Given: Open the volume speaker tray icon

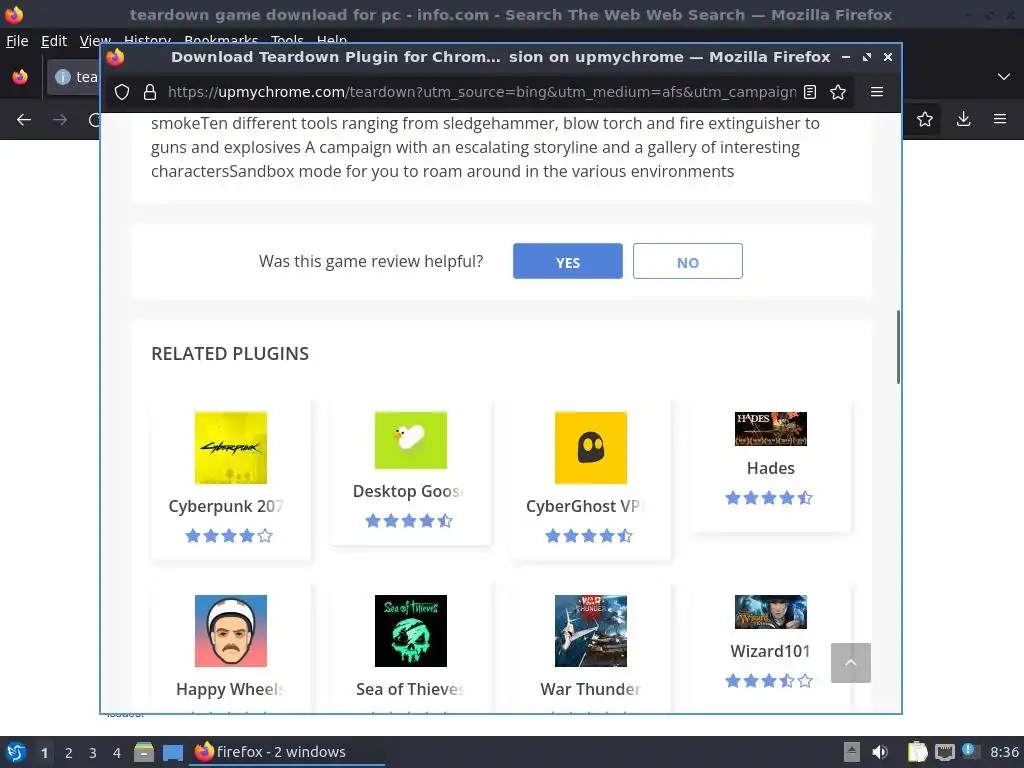Looking at the screenshot, I should [x=880, y=752].
